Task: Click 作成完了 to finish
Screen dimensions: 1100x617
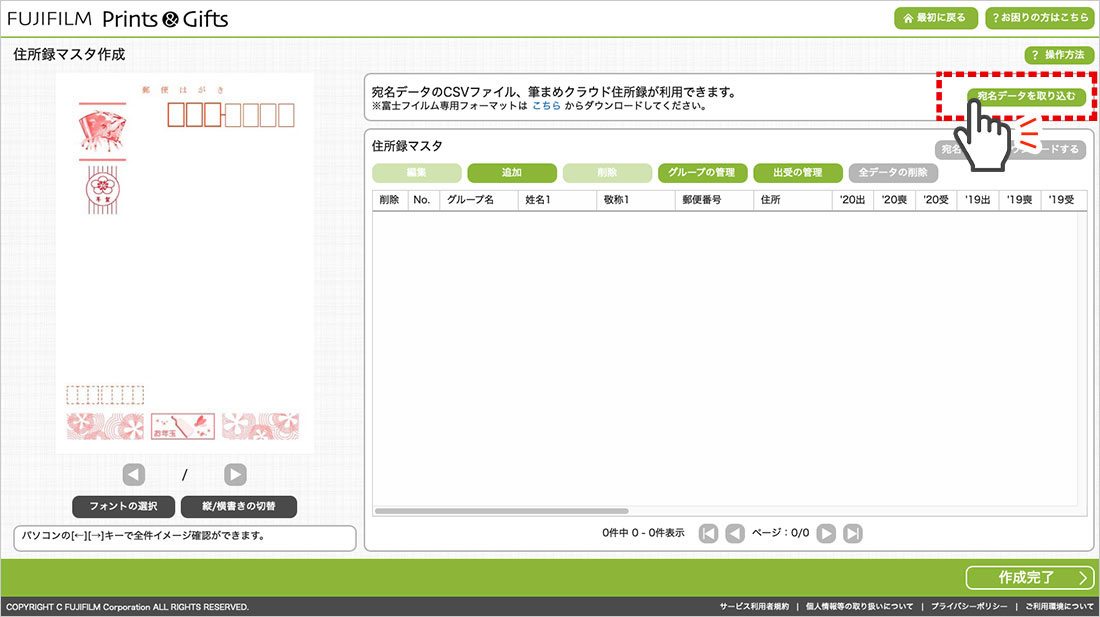Action: click(x=1030, y=578)
